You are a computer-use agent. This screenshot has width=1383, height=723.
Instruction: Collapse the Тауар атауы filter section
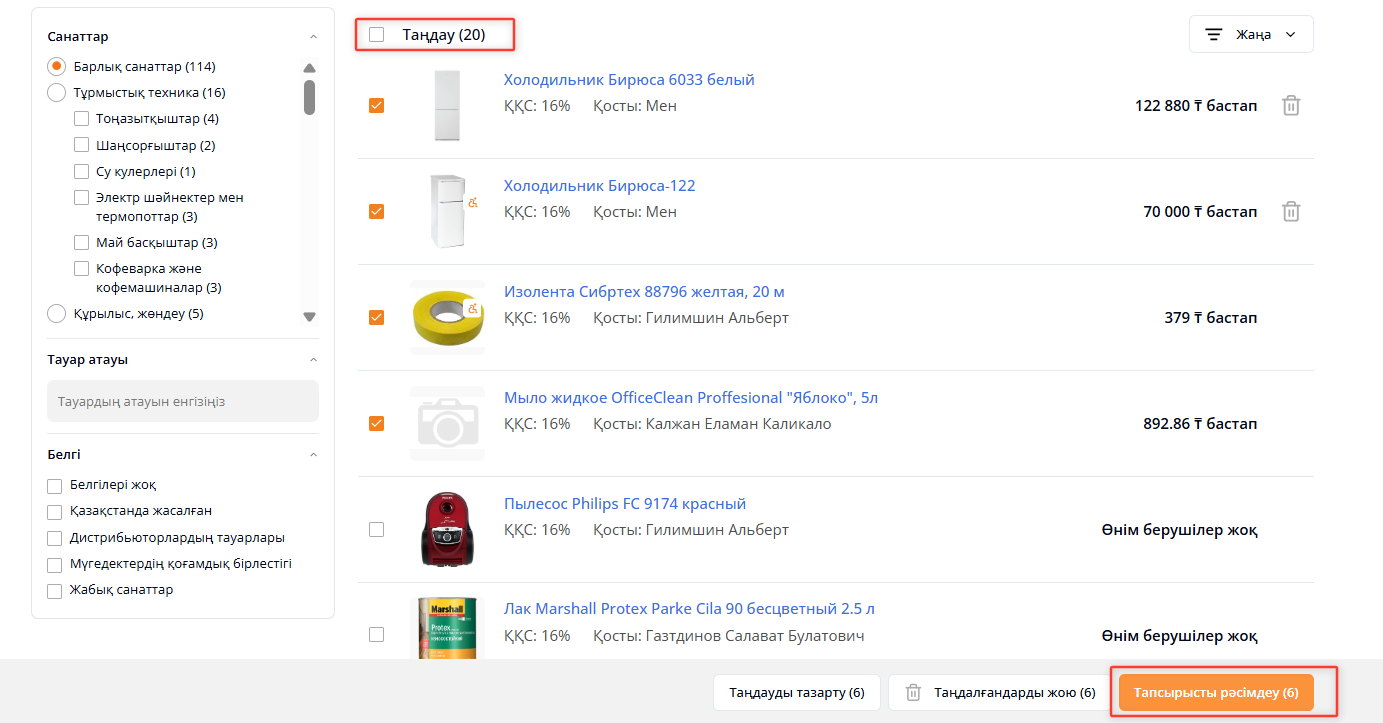(x=313, y=360)
